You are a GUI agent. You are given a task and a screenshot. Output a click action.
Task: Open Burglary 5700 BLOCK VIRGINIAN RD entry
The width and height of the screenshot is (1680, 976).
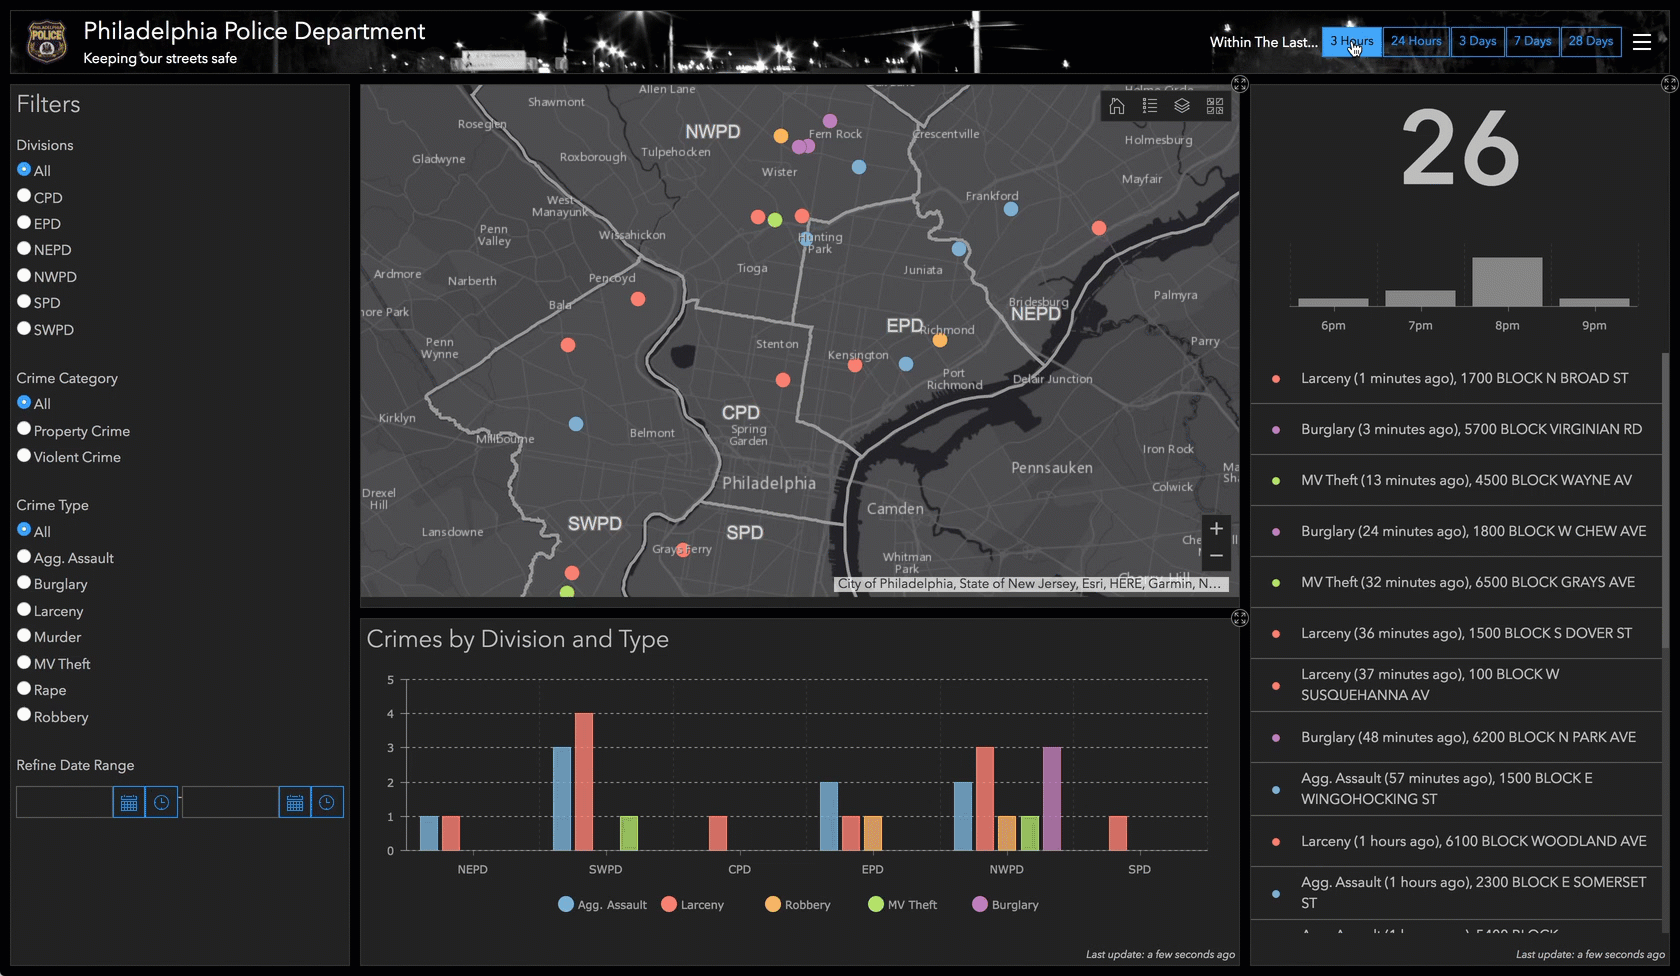click(x=1456, y=429)
